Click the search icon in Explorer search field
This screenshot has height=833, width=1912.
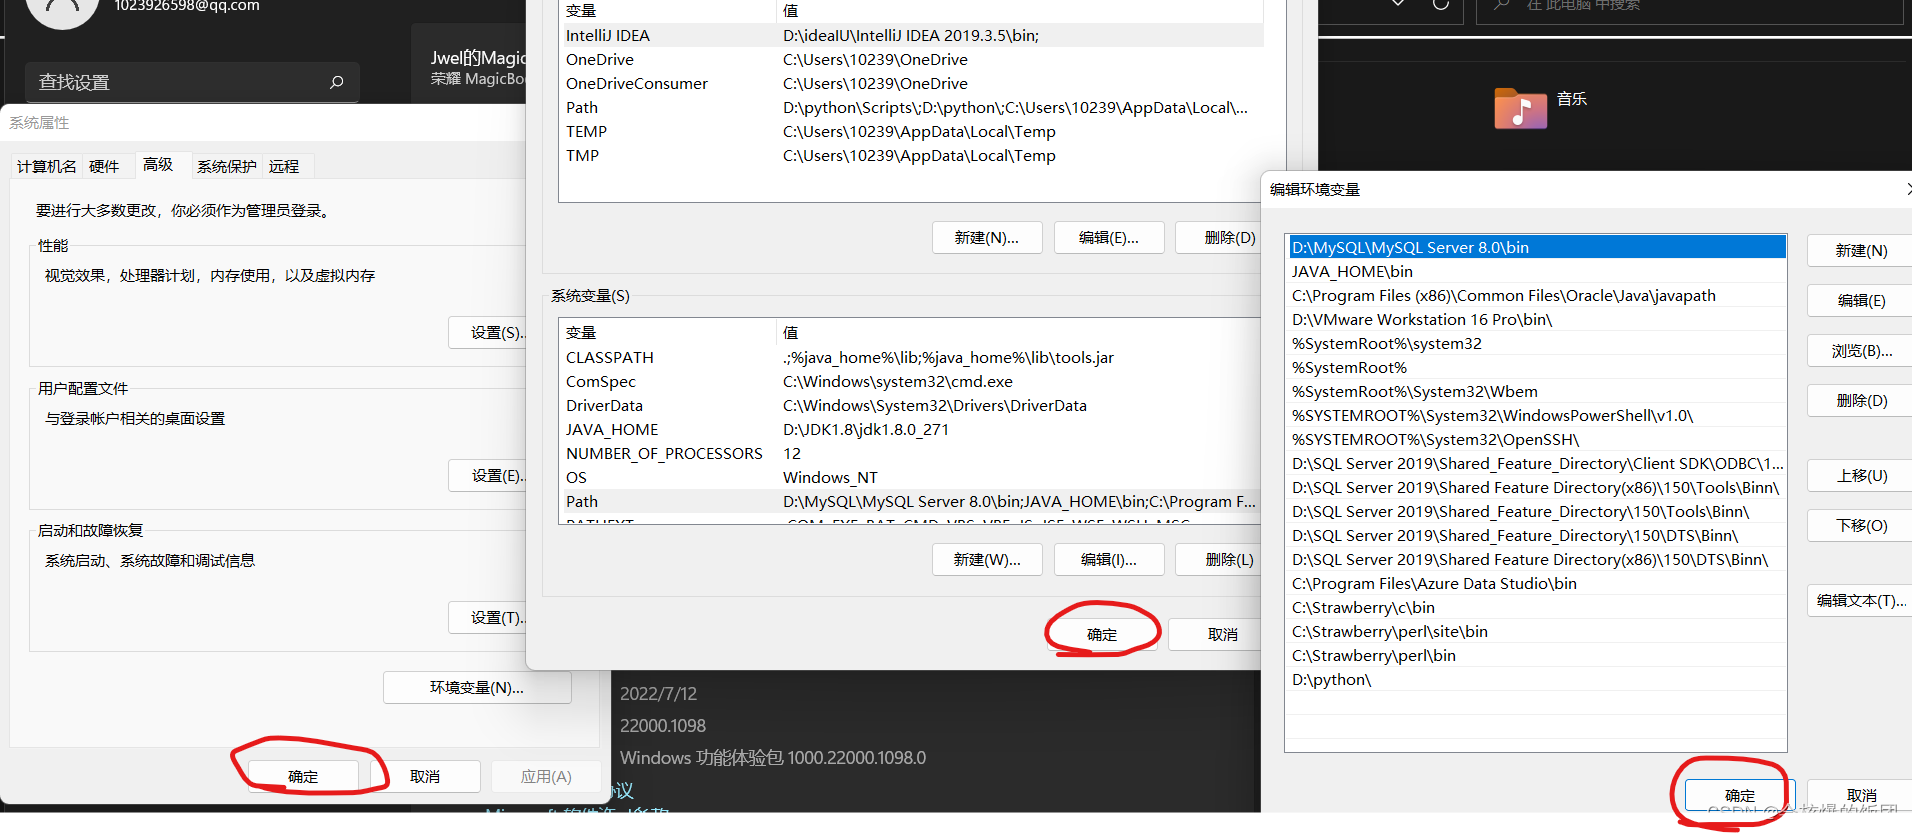(1500, 5)
